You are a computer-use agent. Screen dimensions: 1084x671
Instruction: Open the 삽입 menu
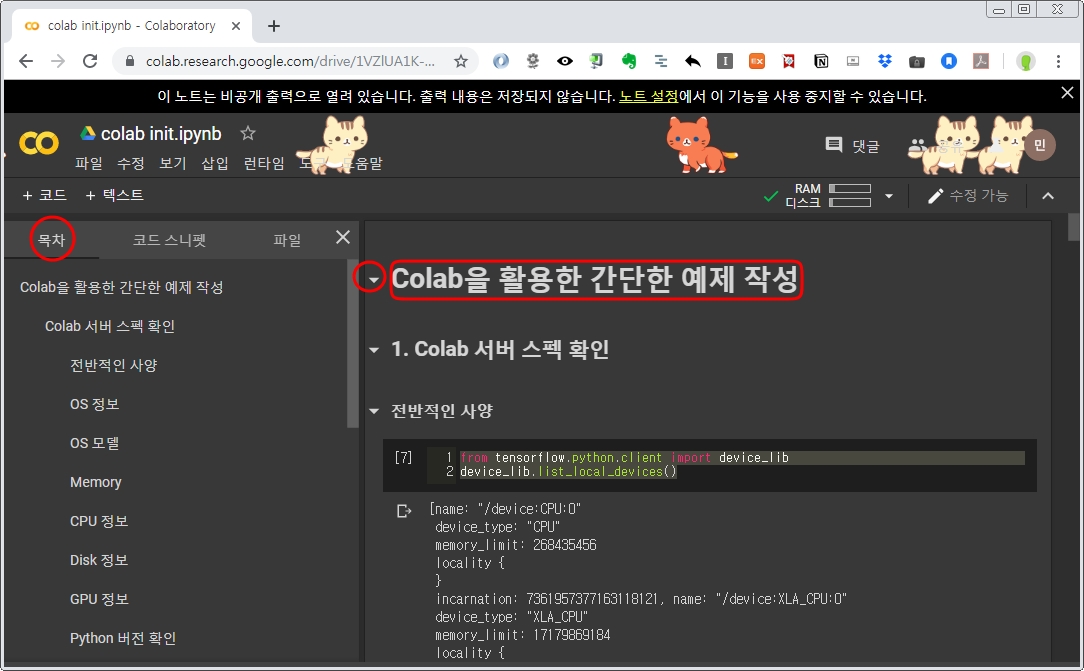pos(215,163)
